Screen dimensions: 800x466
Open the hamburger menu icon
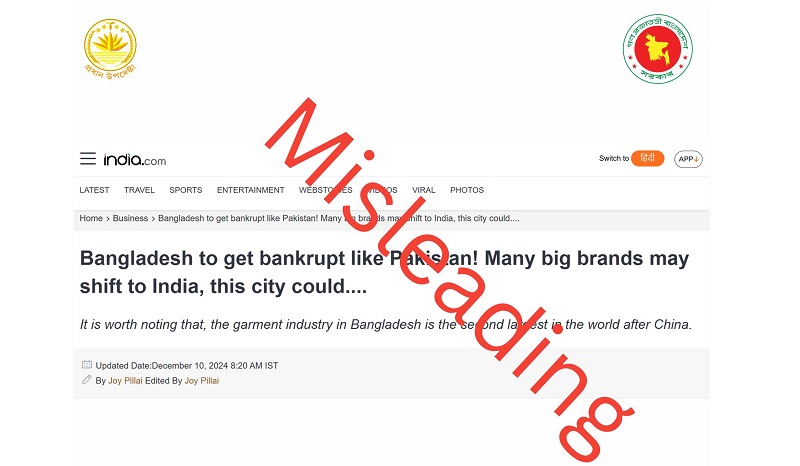tap(88, 159)
